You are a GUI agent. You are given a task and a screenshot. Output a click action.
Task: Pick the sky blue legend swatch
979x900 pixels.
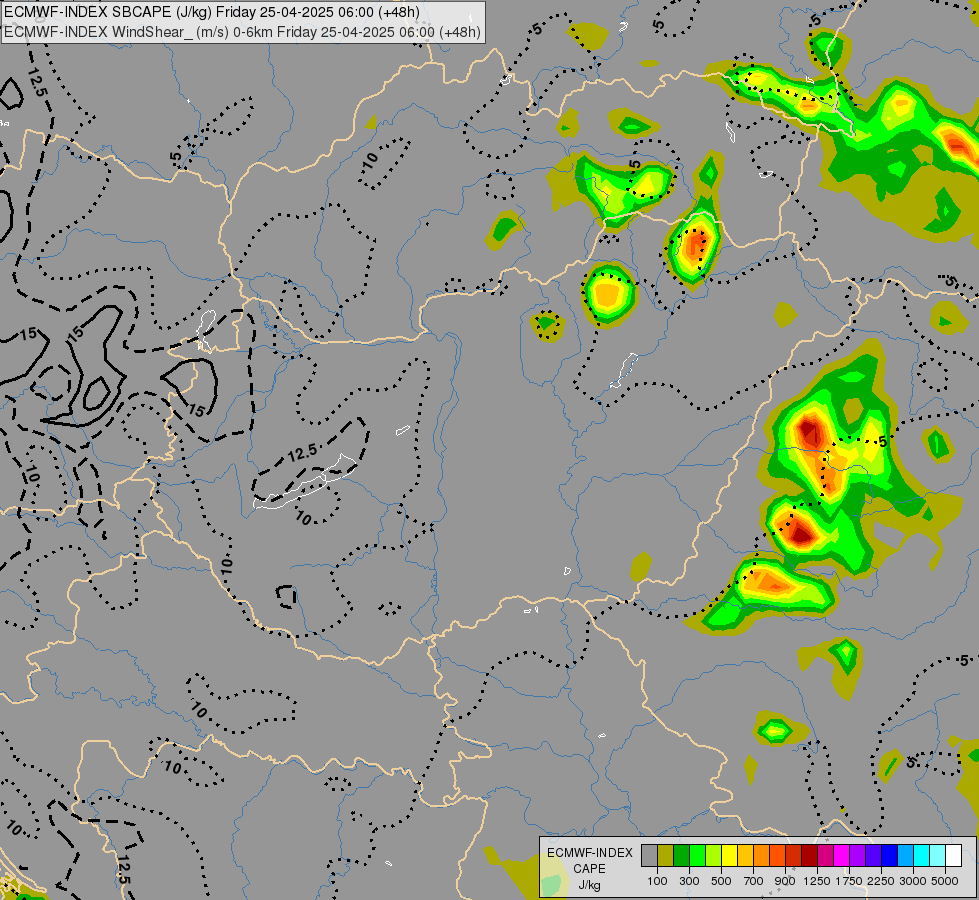905,856
